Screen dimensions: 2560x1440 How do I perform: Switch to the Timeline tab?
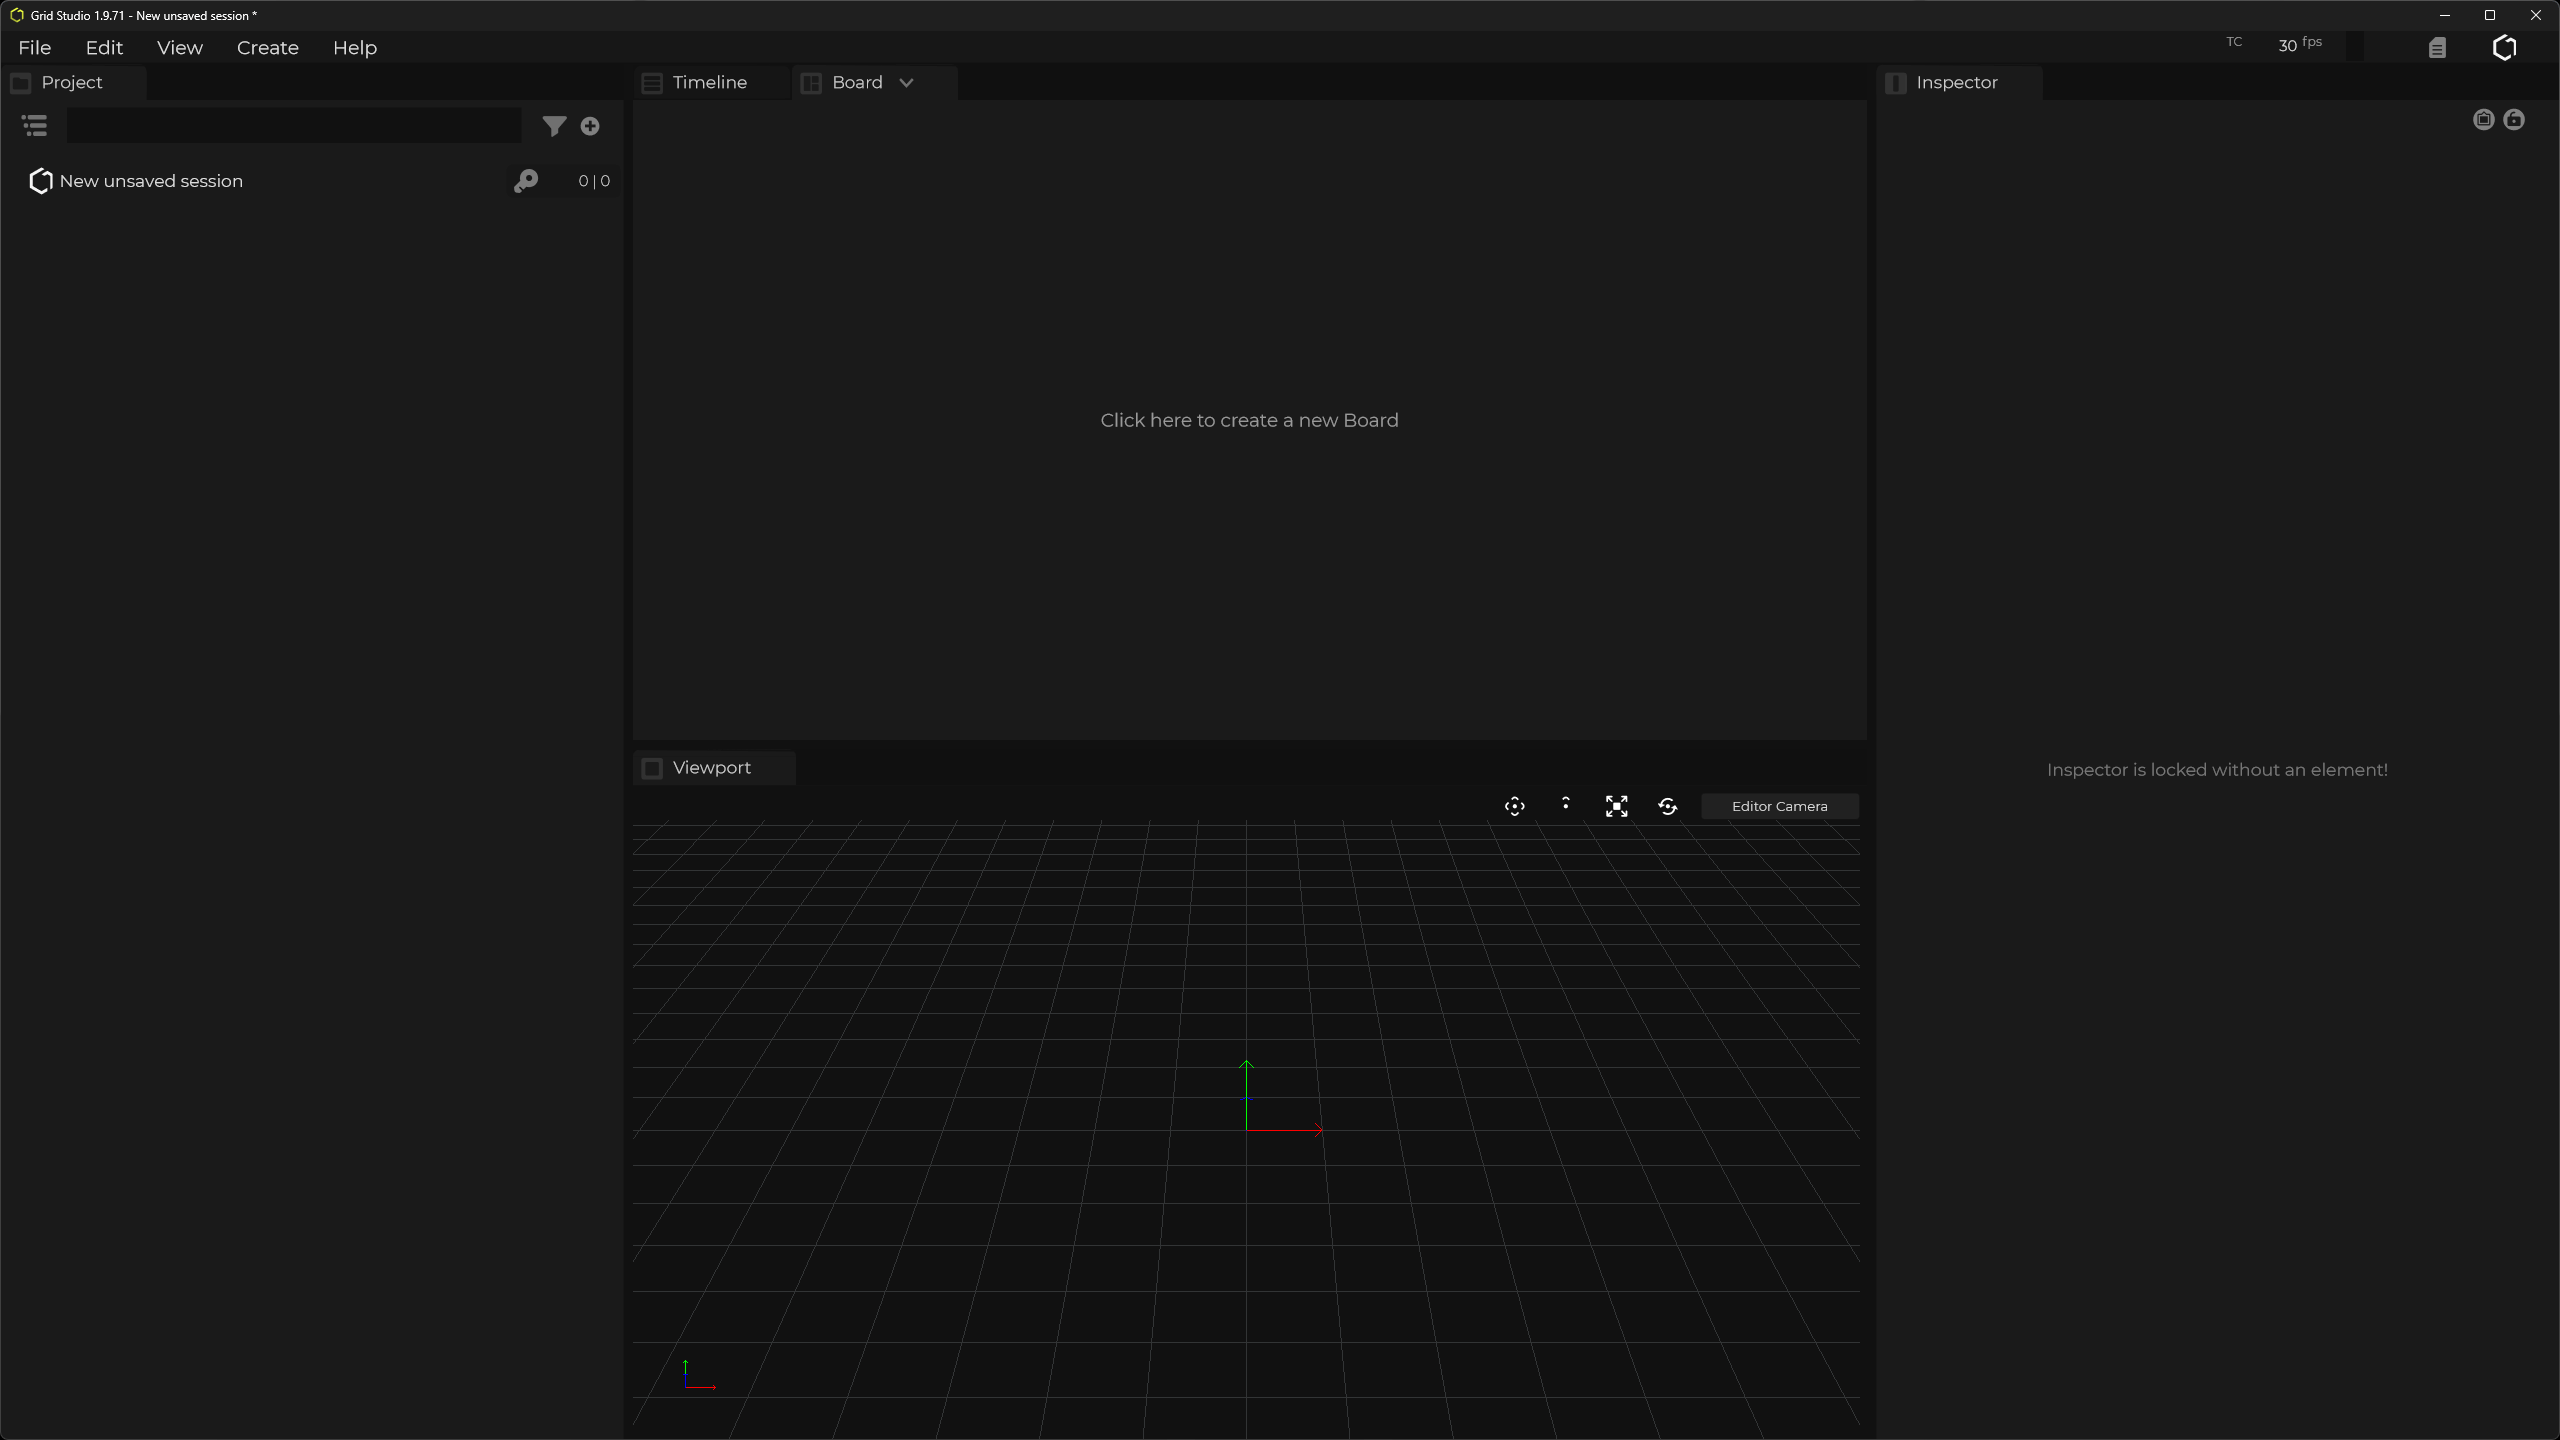coord(709,83)
